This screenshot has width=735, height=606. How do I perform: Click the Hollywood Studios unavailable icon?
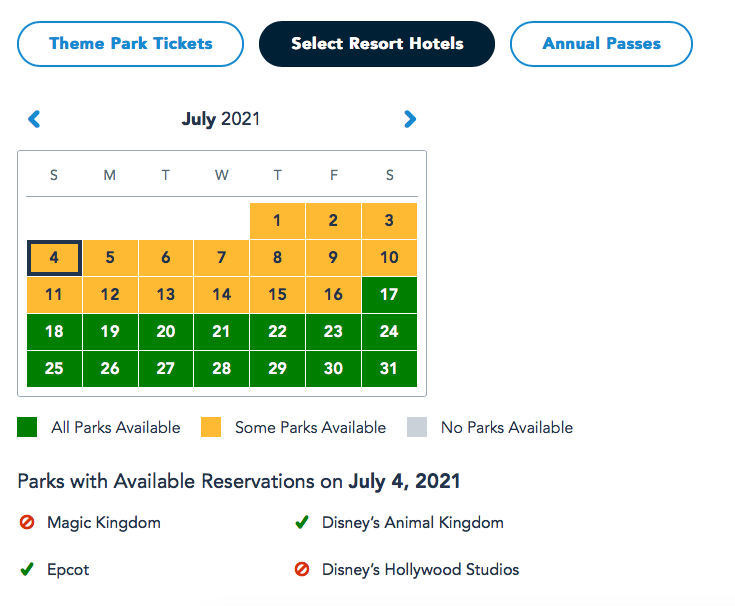(301, 570)
